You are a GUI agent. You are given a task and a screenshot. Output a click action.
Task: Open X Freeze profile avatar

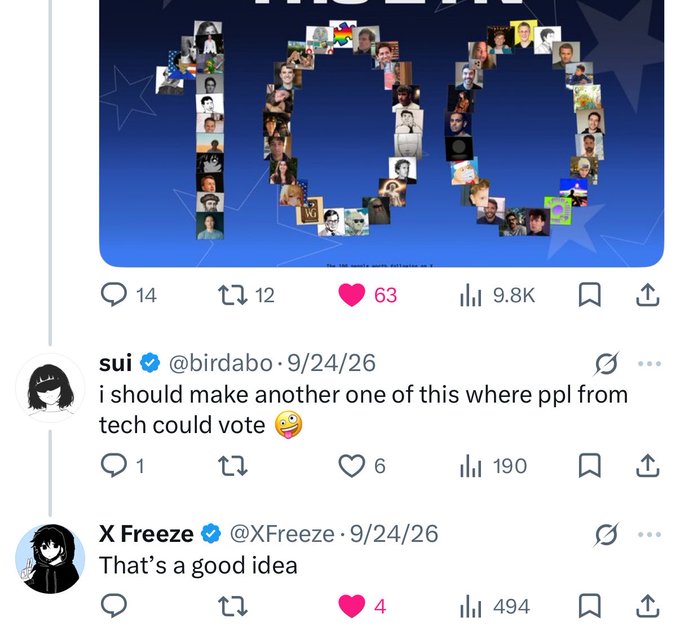50,558
